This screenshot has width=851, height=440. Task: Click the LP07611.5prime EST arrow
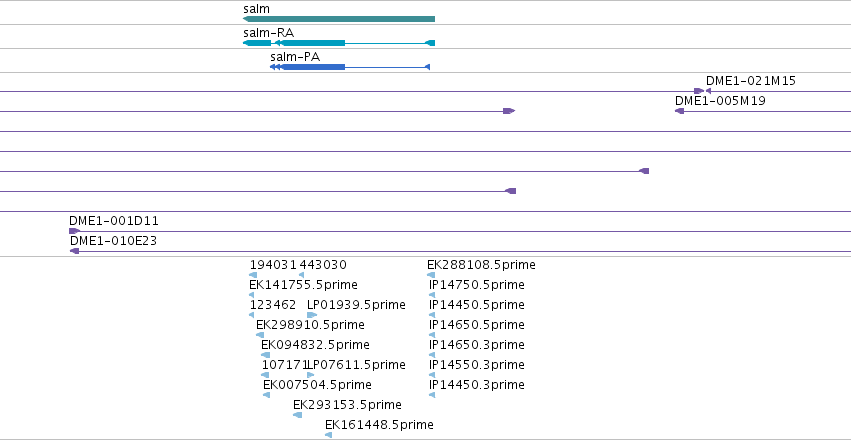[x=310, y=375]
